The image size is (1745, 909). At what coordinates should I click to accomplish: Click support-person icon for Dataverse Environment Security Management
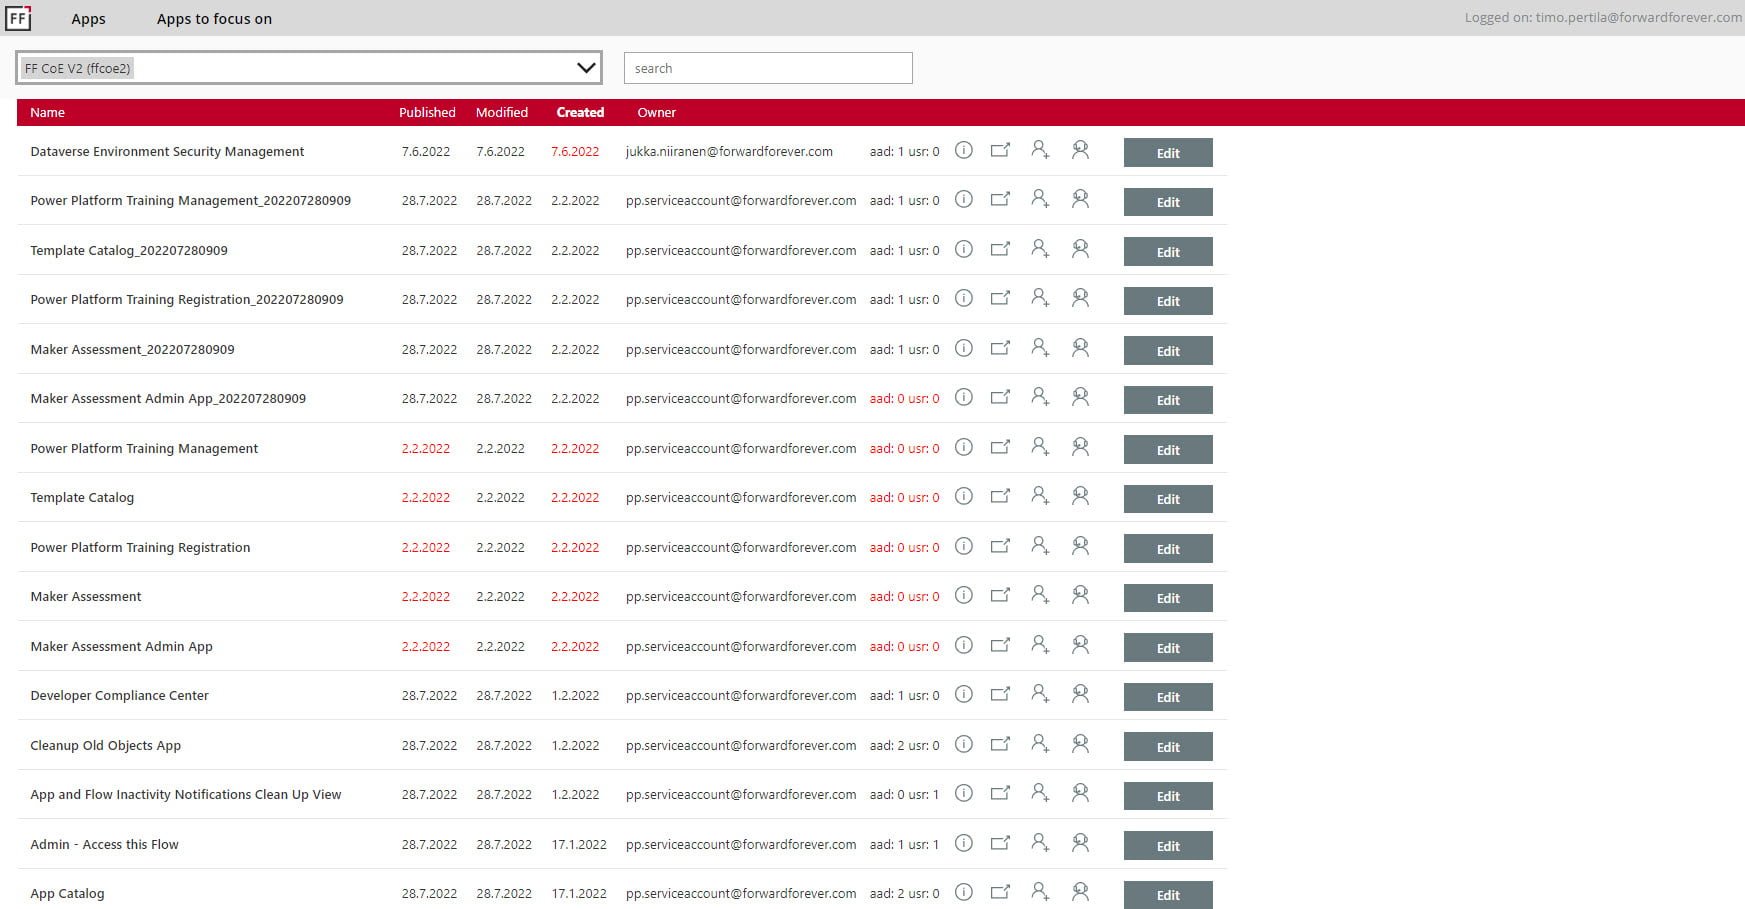(1080, 150)
